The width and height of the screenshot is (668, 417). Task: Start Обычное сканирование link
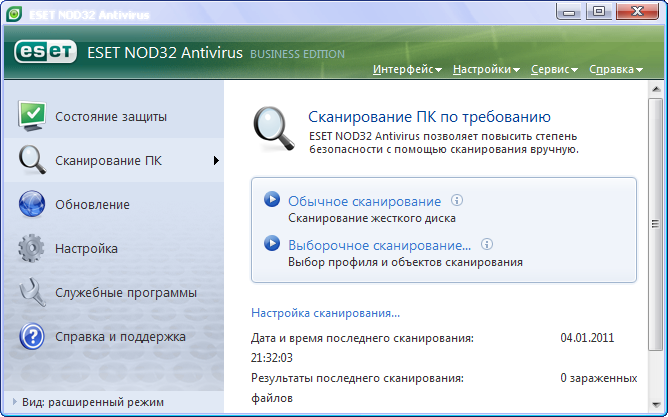pyautogui.click(x=364, y=201)
